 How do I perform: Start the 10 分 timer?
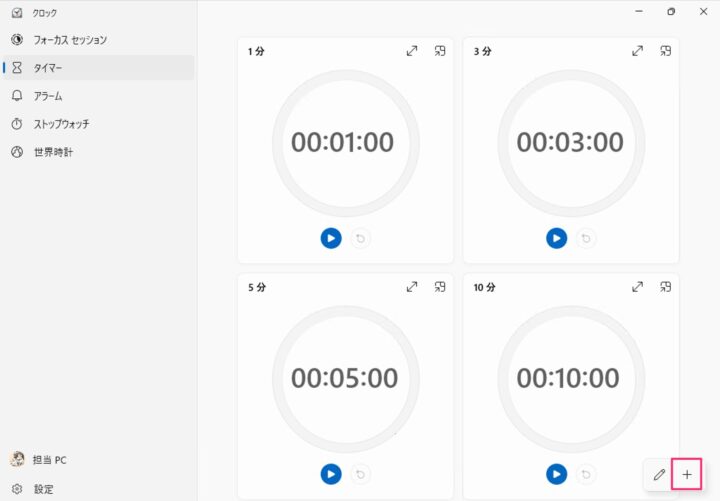pyautogui.click(x=557, y=474)
